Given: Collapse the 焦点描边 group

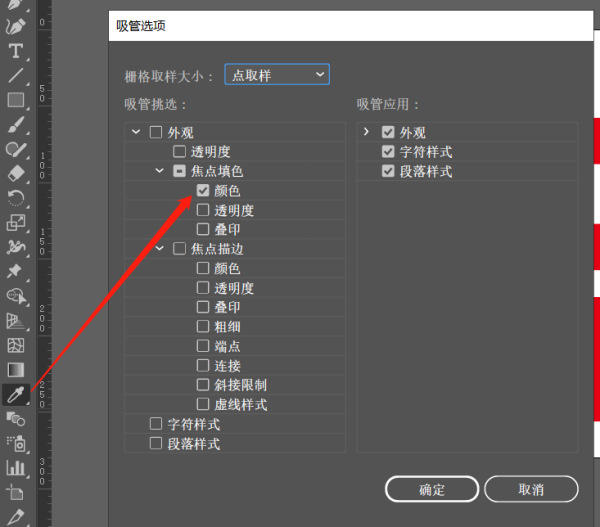Looking at the screenshot, I should click(160, 248).
